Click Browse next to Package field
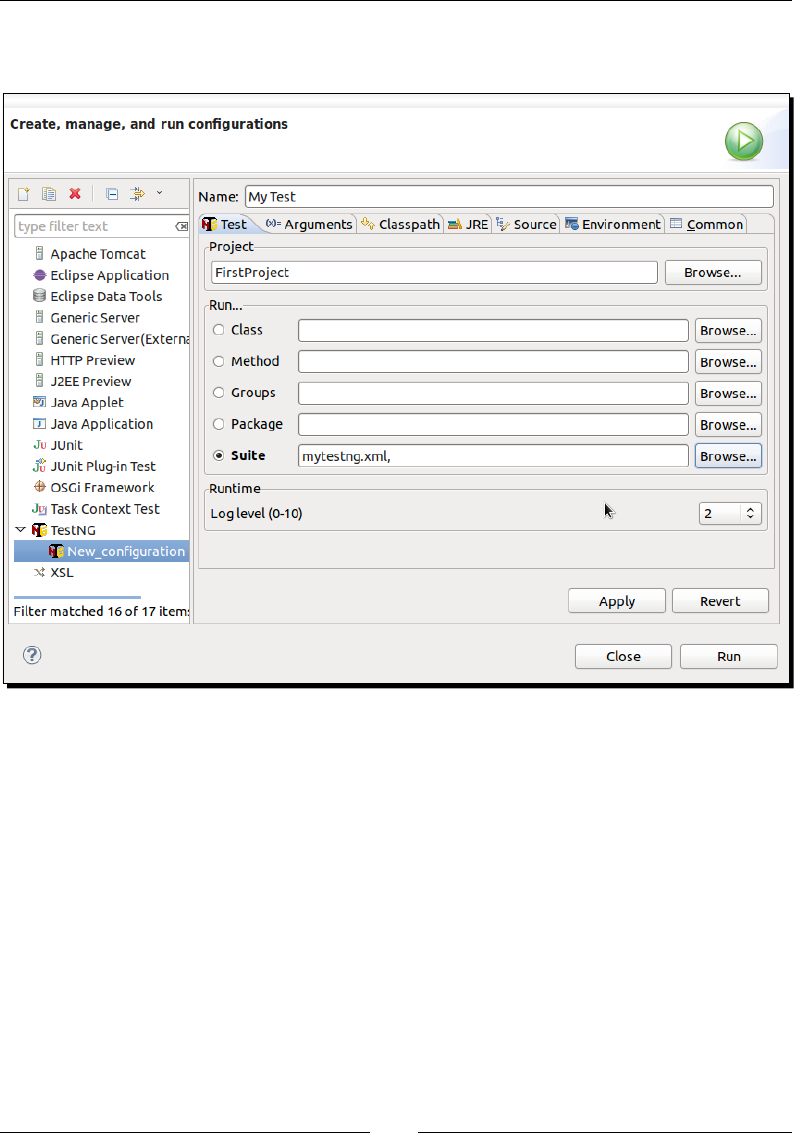Viewport: 795px width, 1142px height. click(x=728, y=425)
